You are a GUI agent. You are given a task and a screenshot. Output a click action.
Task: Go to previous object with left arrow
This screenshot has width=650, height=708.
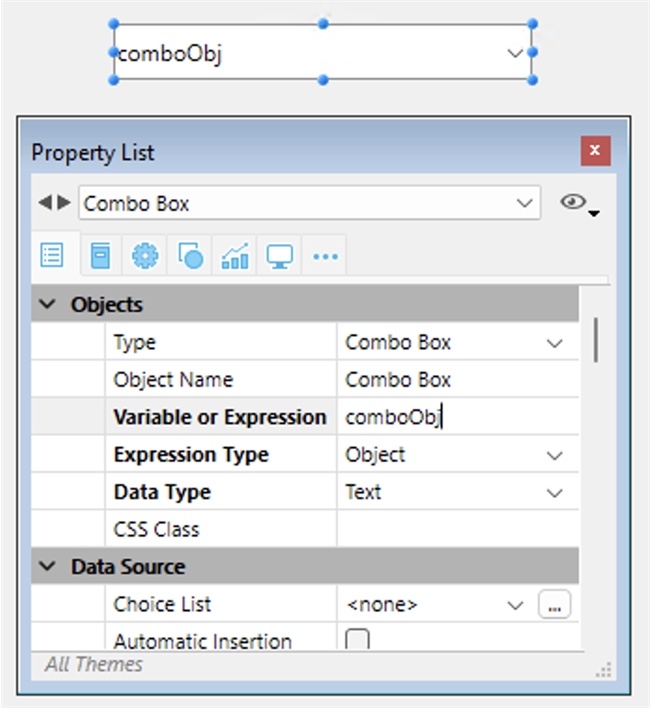pos(44,203)
